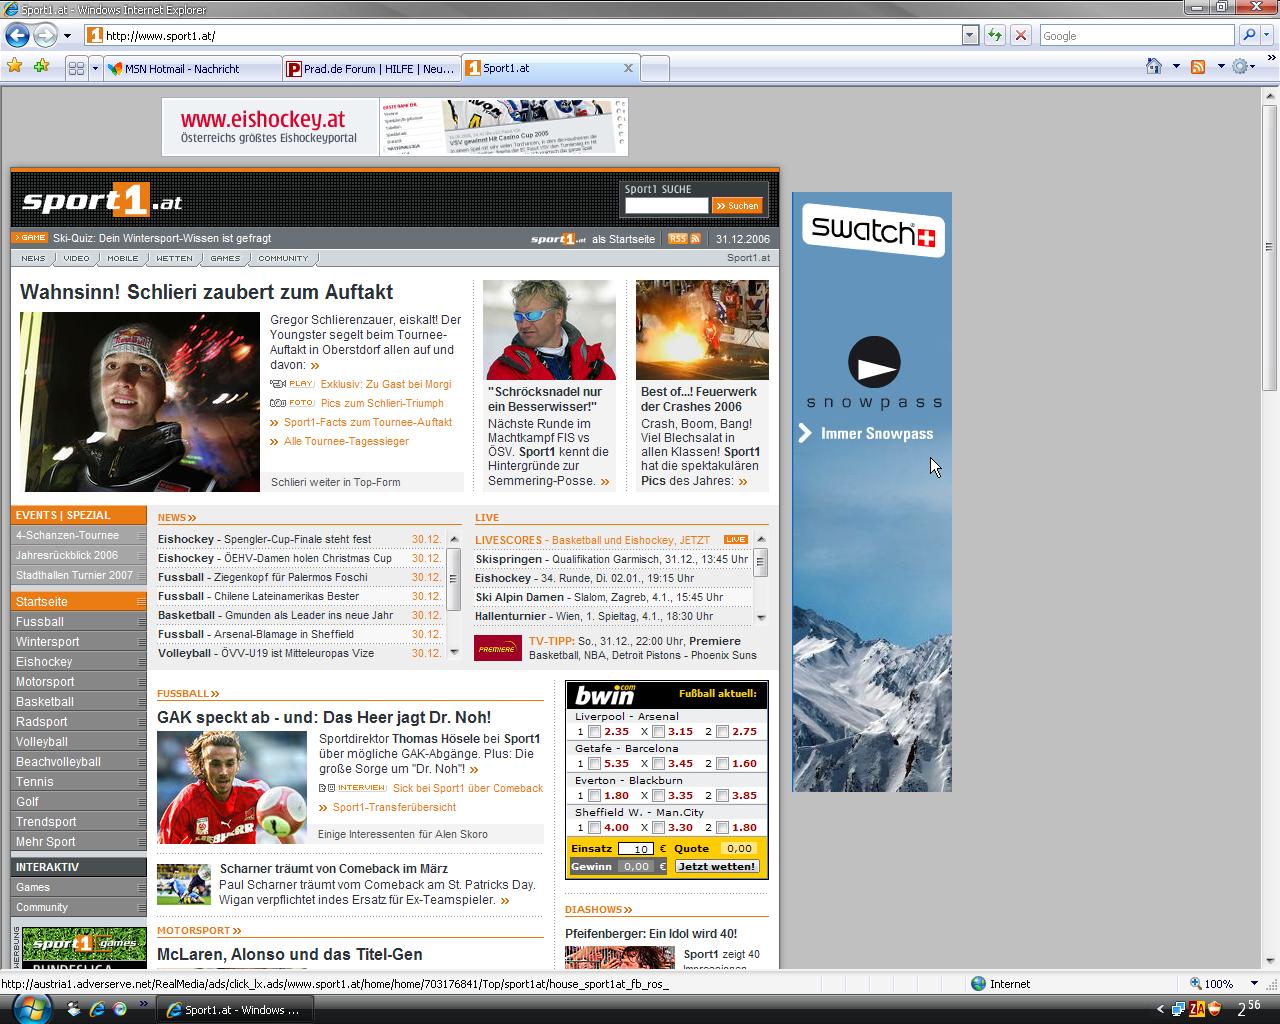The width and height of the screenshot is (1280, 1024).
Task: Switch to the MSN Hotmail tab
Action: (180, 69)
